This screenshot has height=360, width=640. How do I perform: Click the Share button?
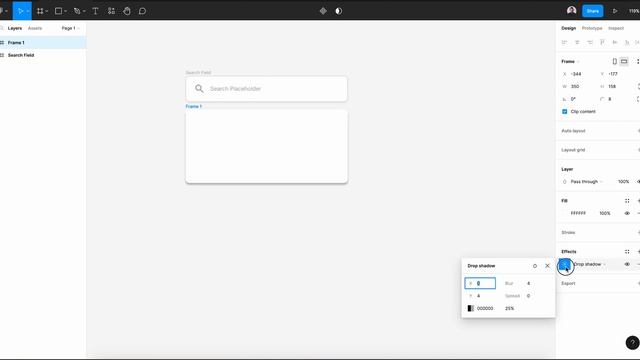[x=592, y=11]
